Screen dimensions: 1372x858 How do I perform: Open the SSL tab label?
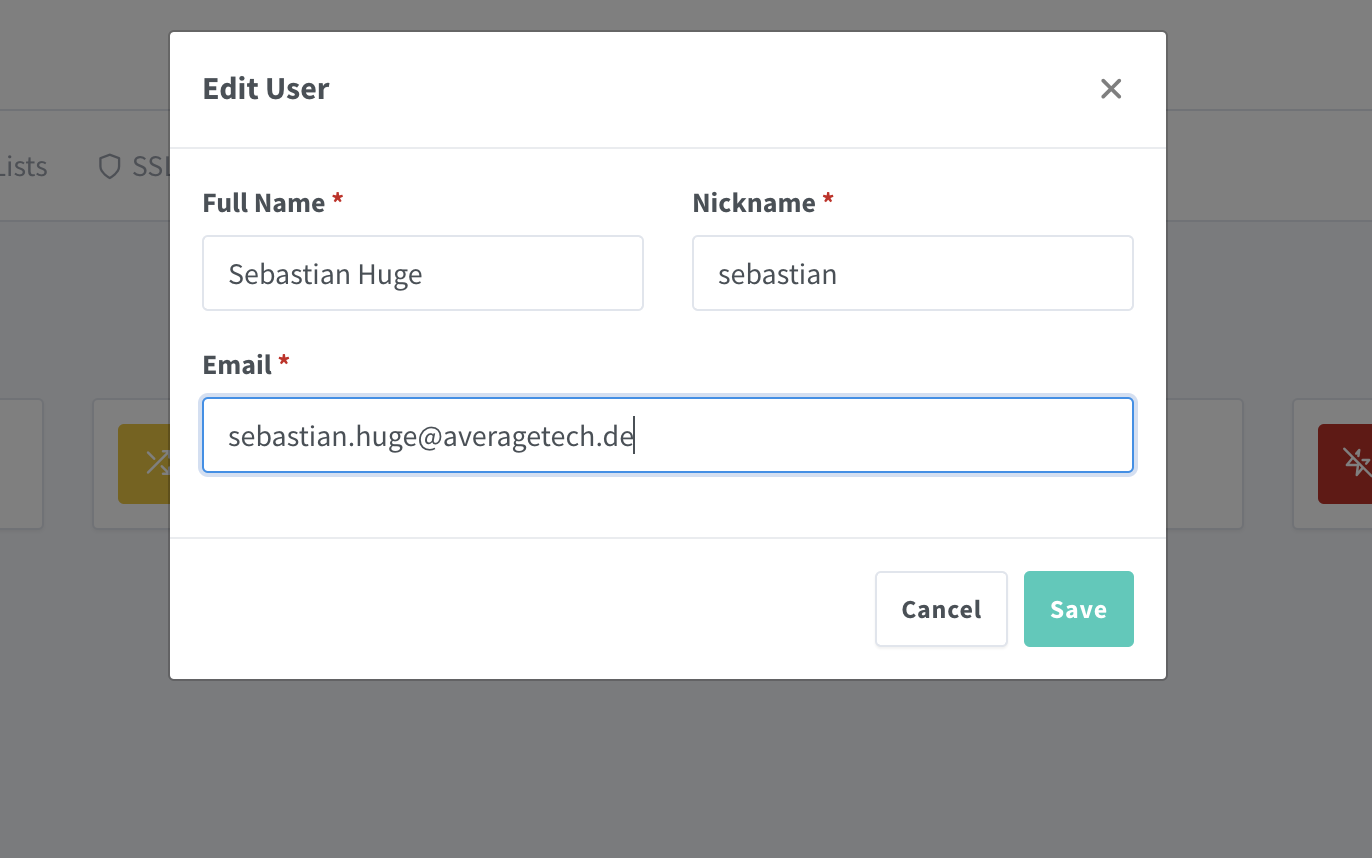coord(151,166)
